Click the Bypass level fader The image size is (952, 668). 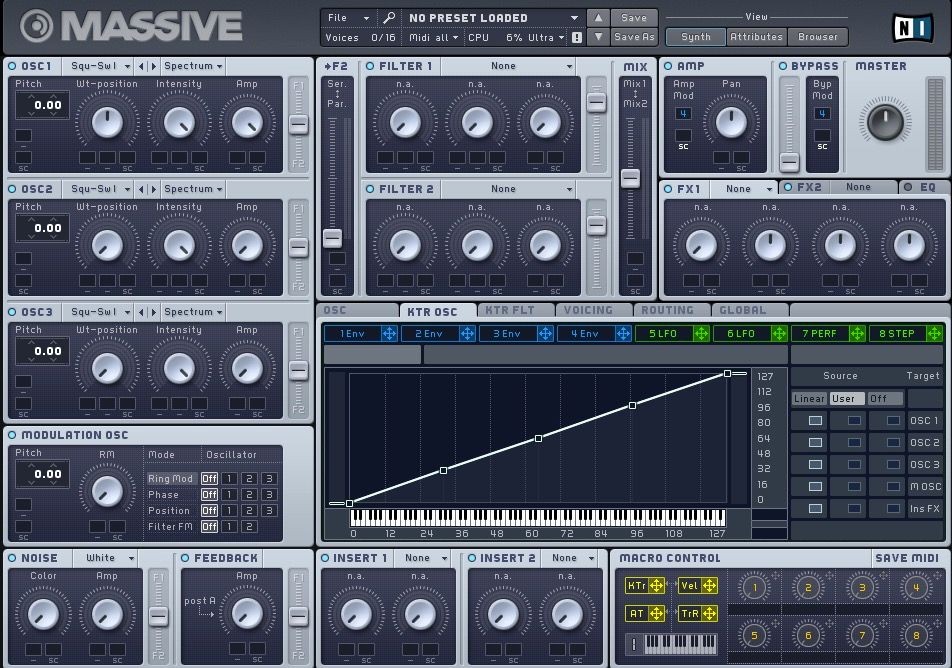click(x=789, y=162)
